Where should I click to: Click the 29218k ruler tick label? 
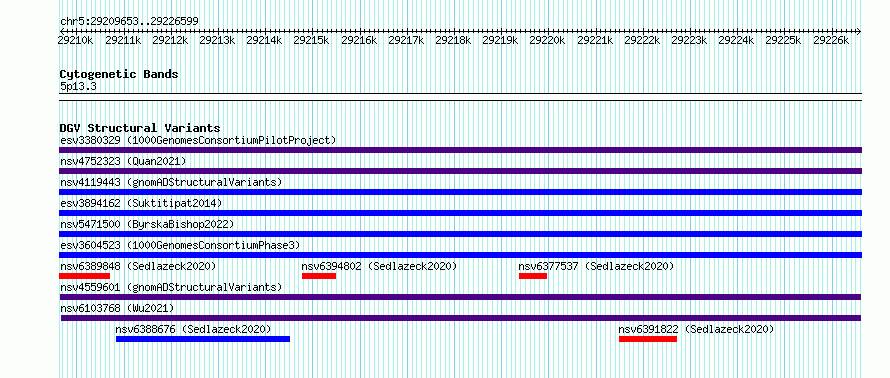454,40
